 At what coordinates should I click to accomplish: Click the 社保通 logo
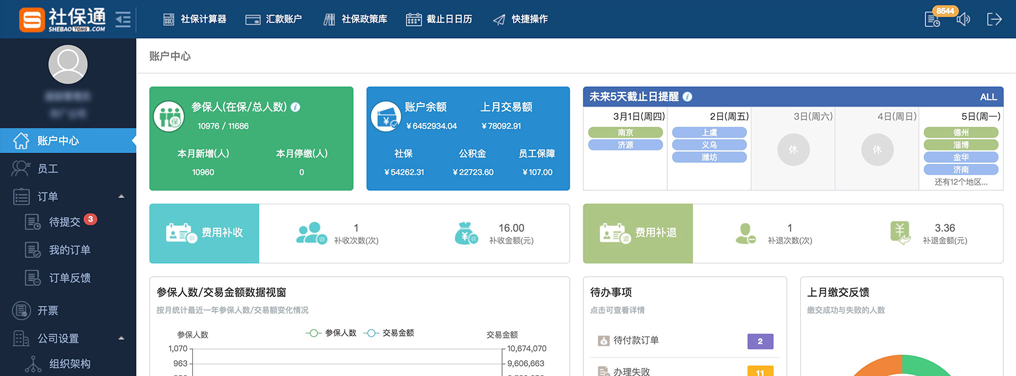tap(62, 19)
